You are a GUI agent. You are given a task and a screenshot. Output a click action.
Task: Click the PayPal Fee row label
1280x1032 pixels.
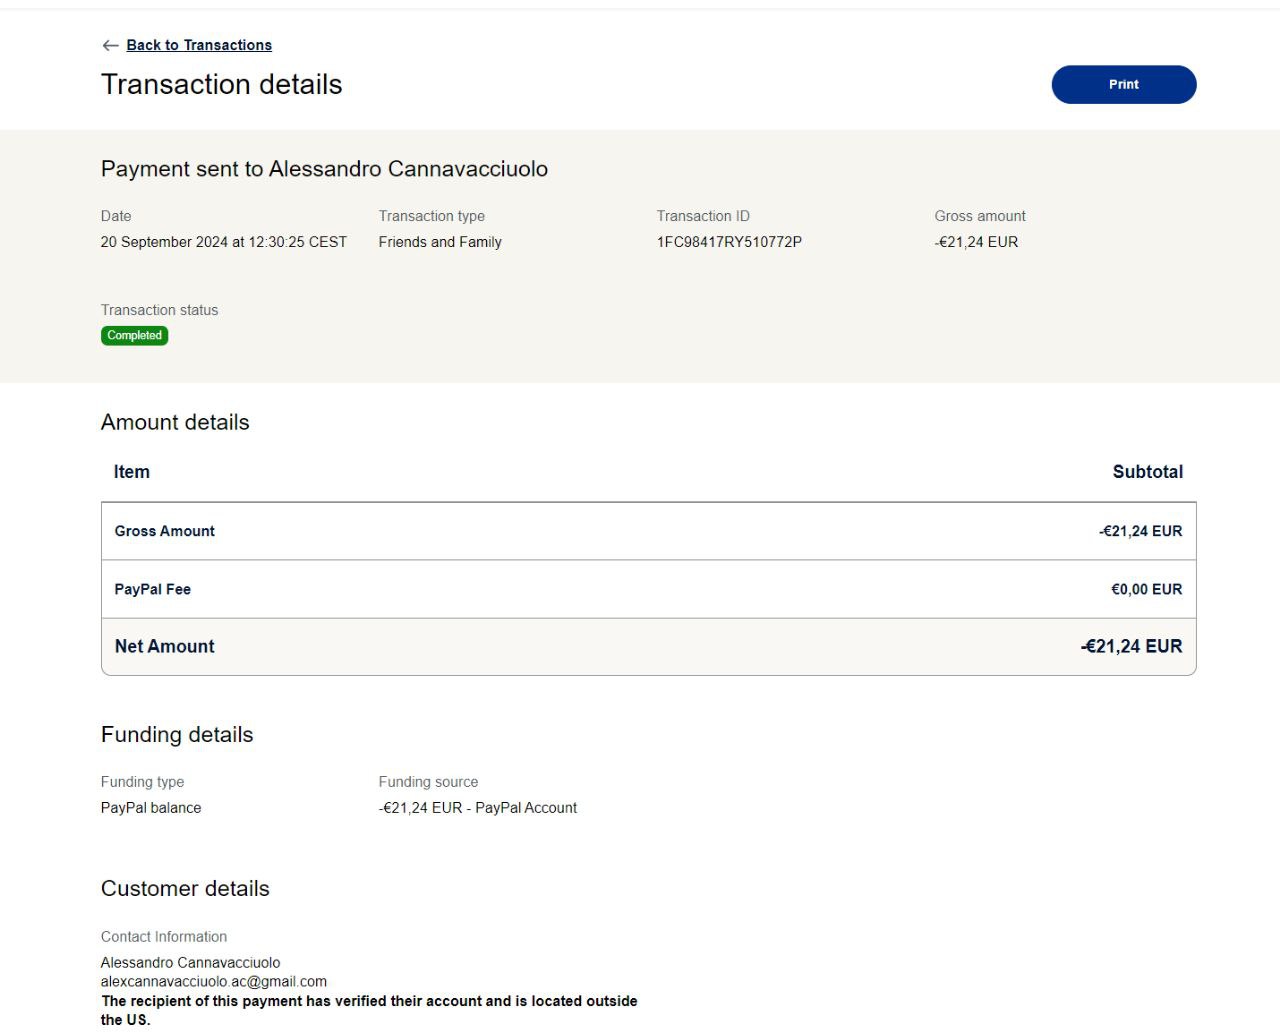point(153,589)
